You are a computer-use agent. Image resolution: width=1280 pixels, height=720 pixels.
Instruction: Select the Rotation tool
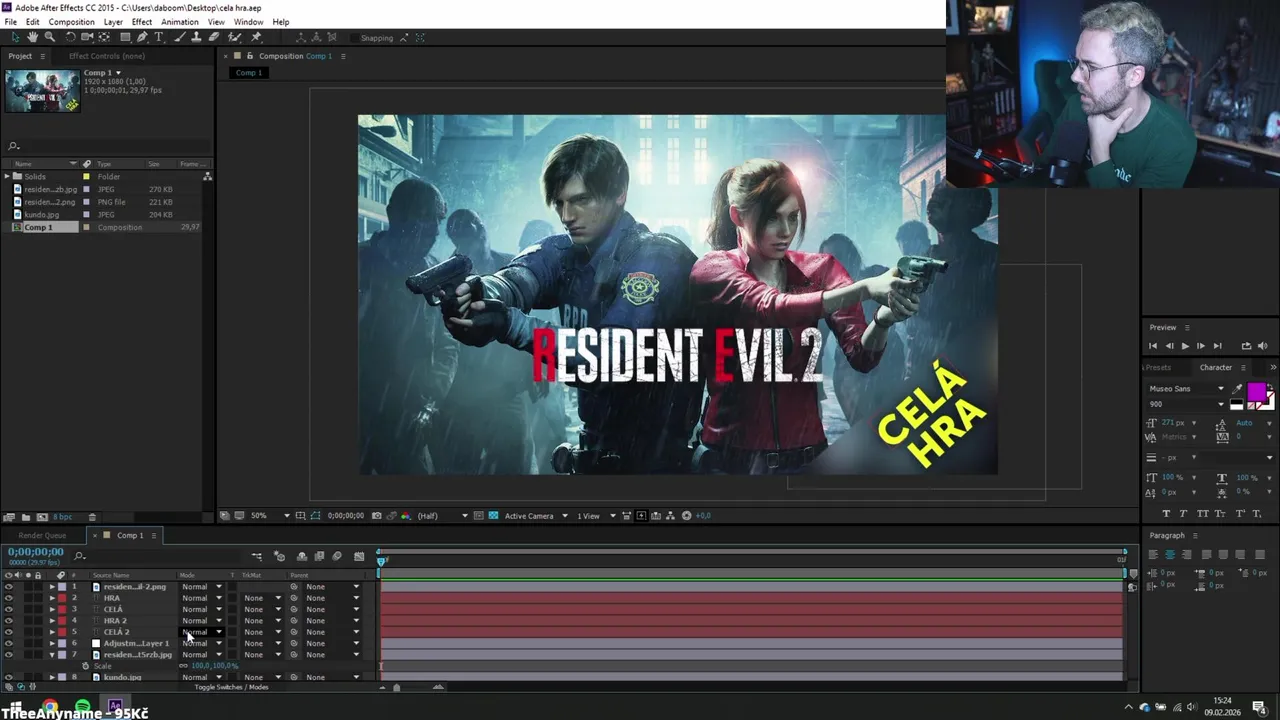point(70,37)
